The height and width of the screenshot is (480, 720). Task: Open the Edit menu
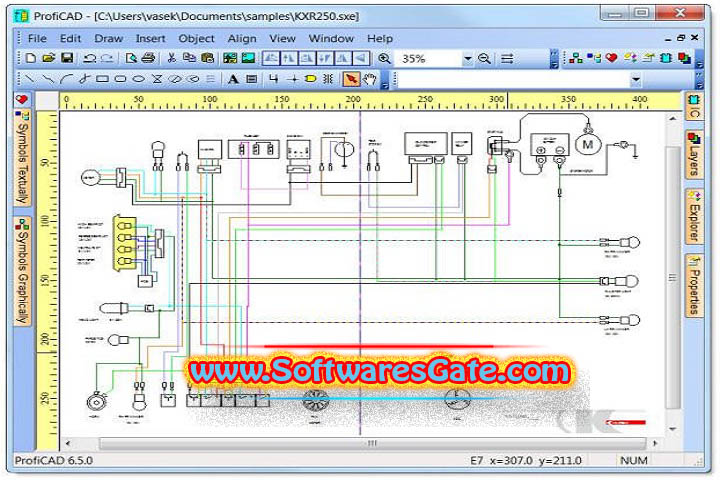click(x=70, y=39)
